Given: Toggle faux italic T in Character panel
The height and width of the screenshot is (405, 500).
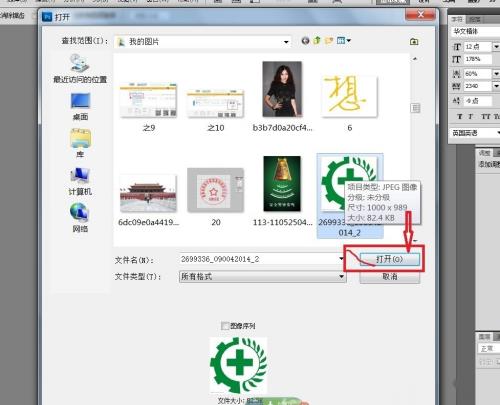Looking at the screenshot, I should (471, 116).
